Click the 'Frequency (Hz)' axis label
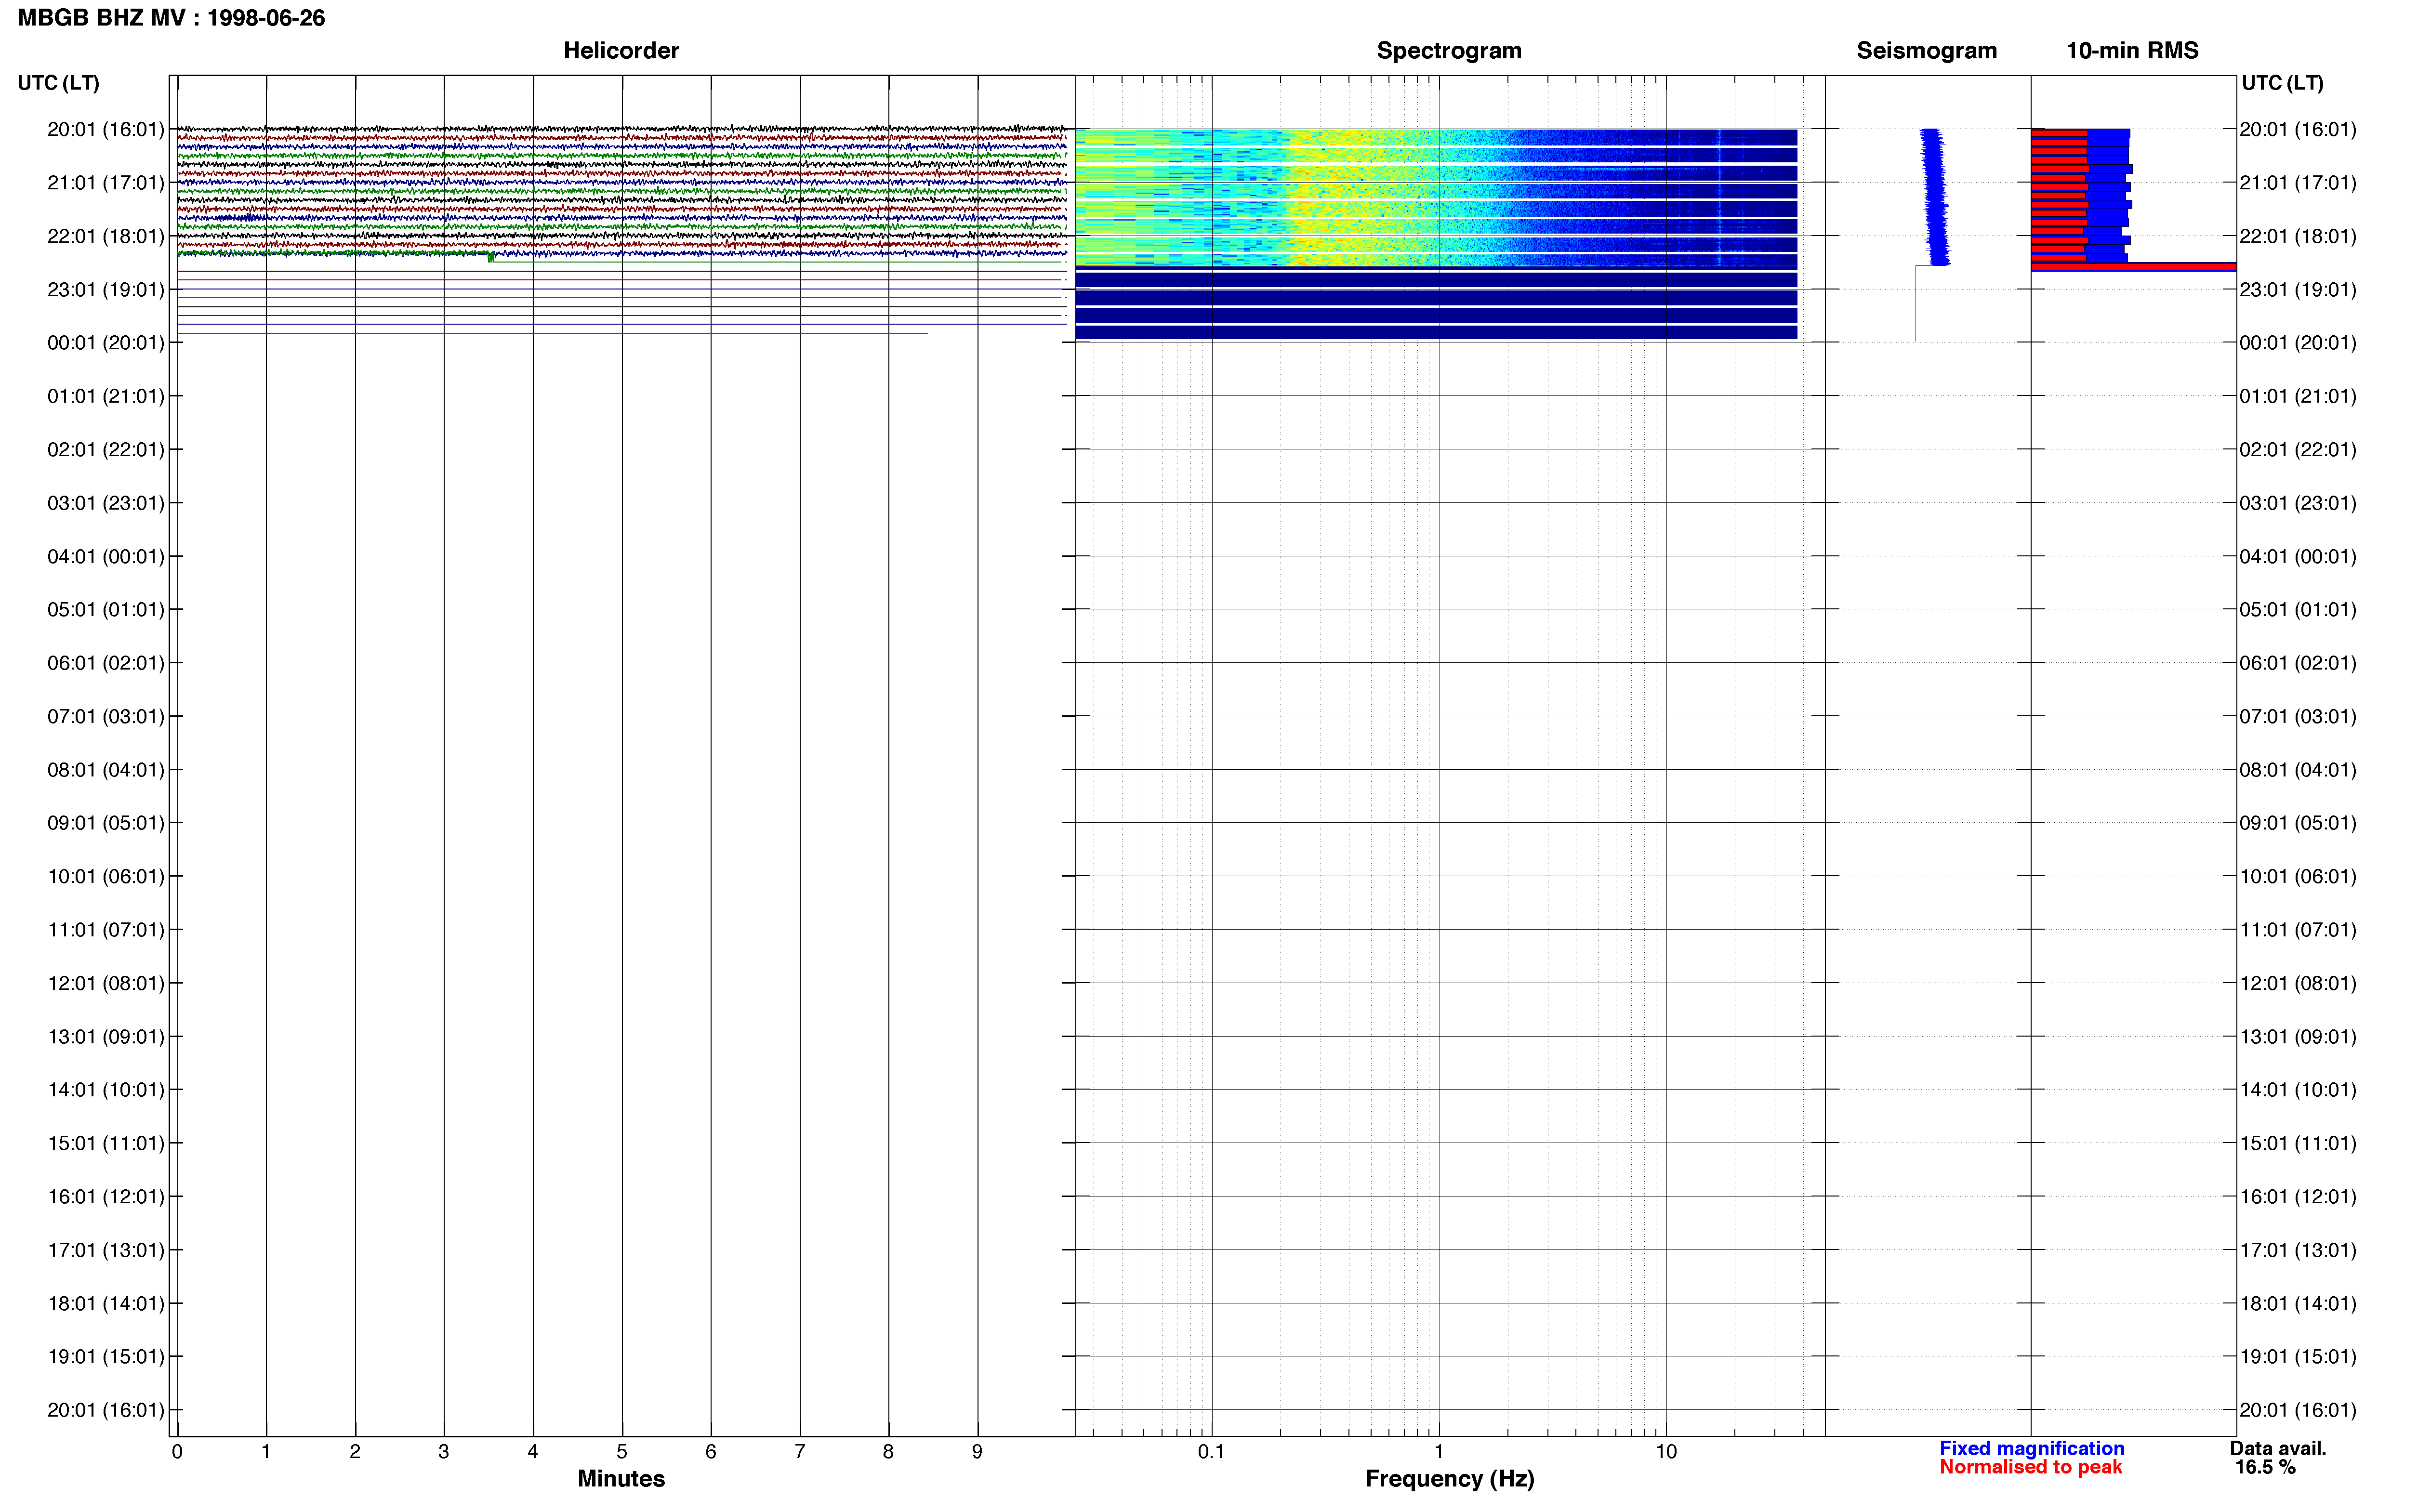Viewport: 2418px width, 1512px height. pyautogui.click(x=1449, y=1478)
